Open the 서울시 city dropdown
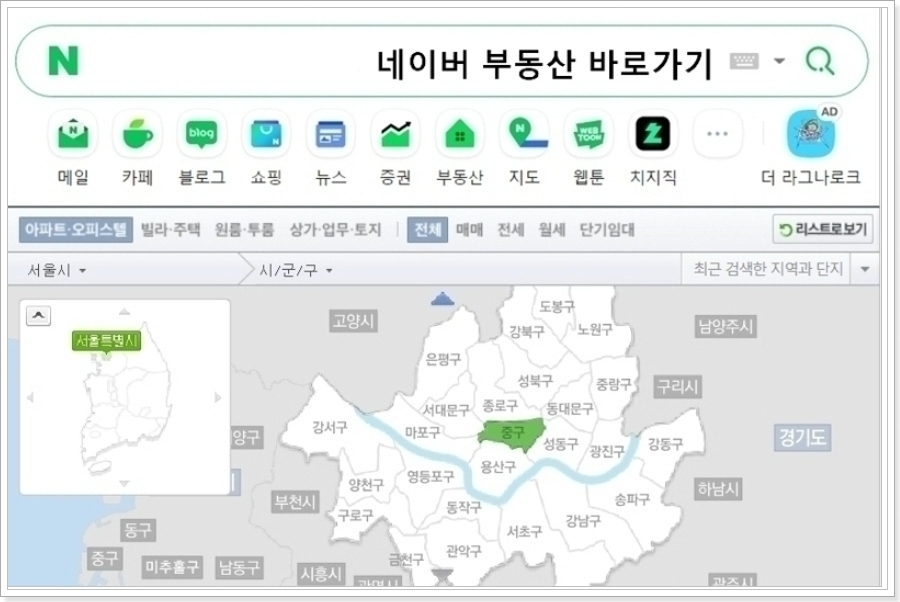The width and height of the screenshot is (900, 602). (56, 270)
